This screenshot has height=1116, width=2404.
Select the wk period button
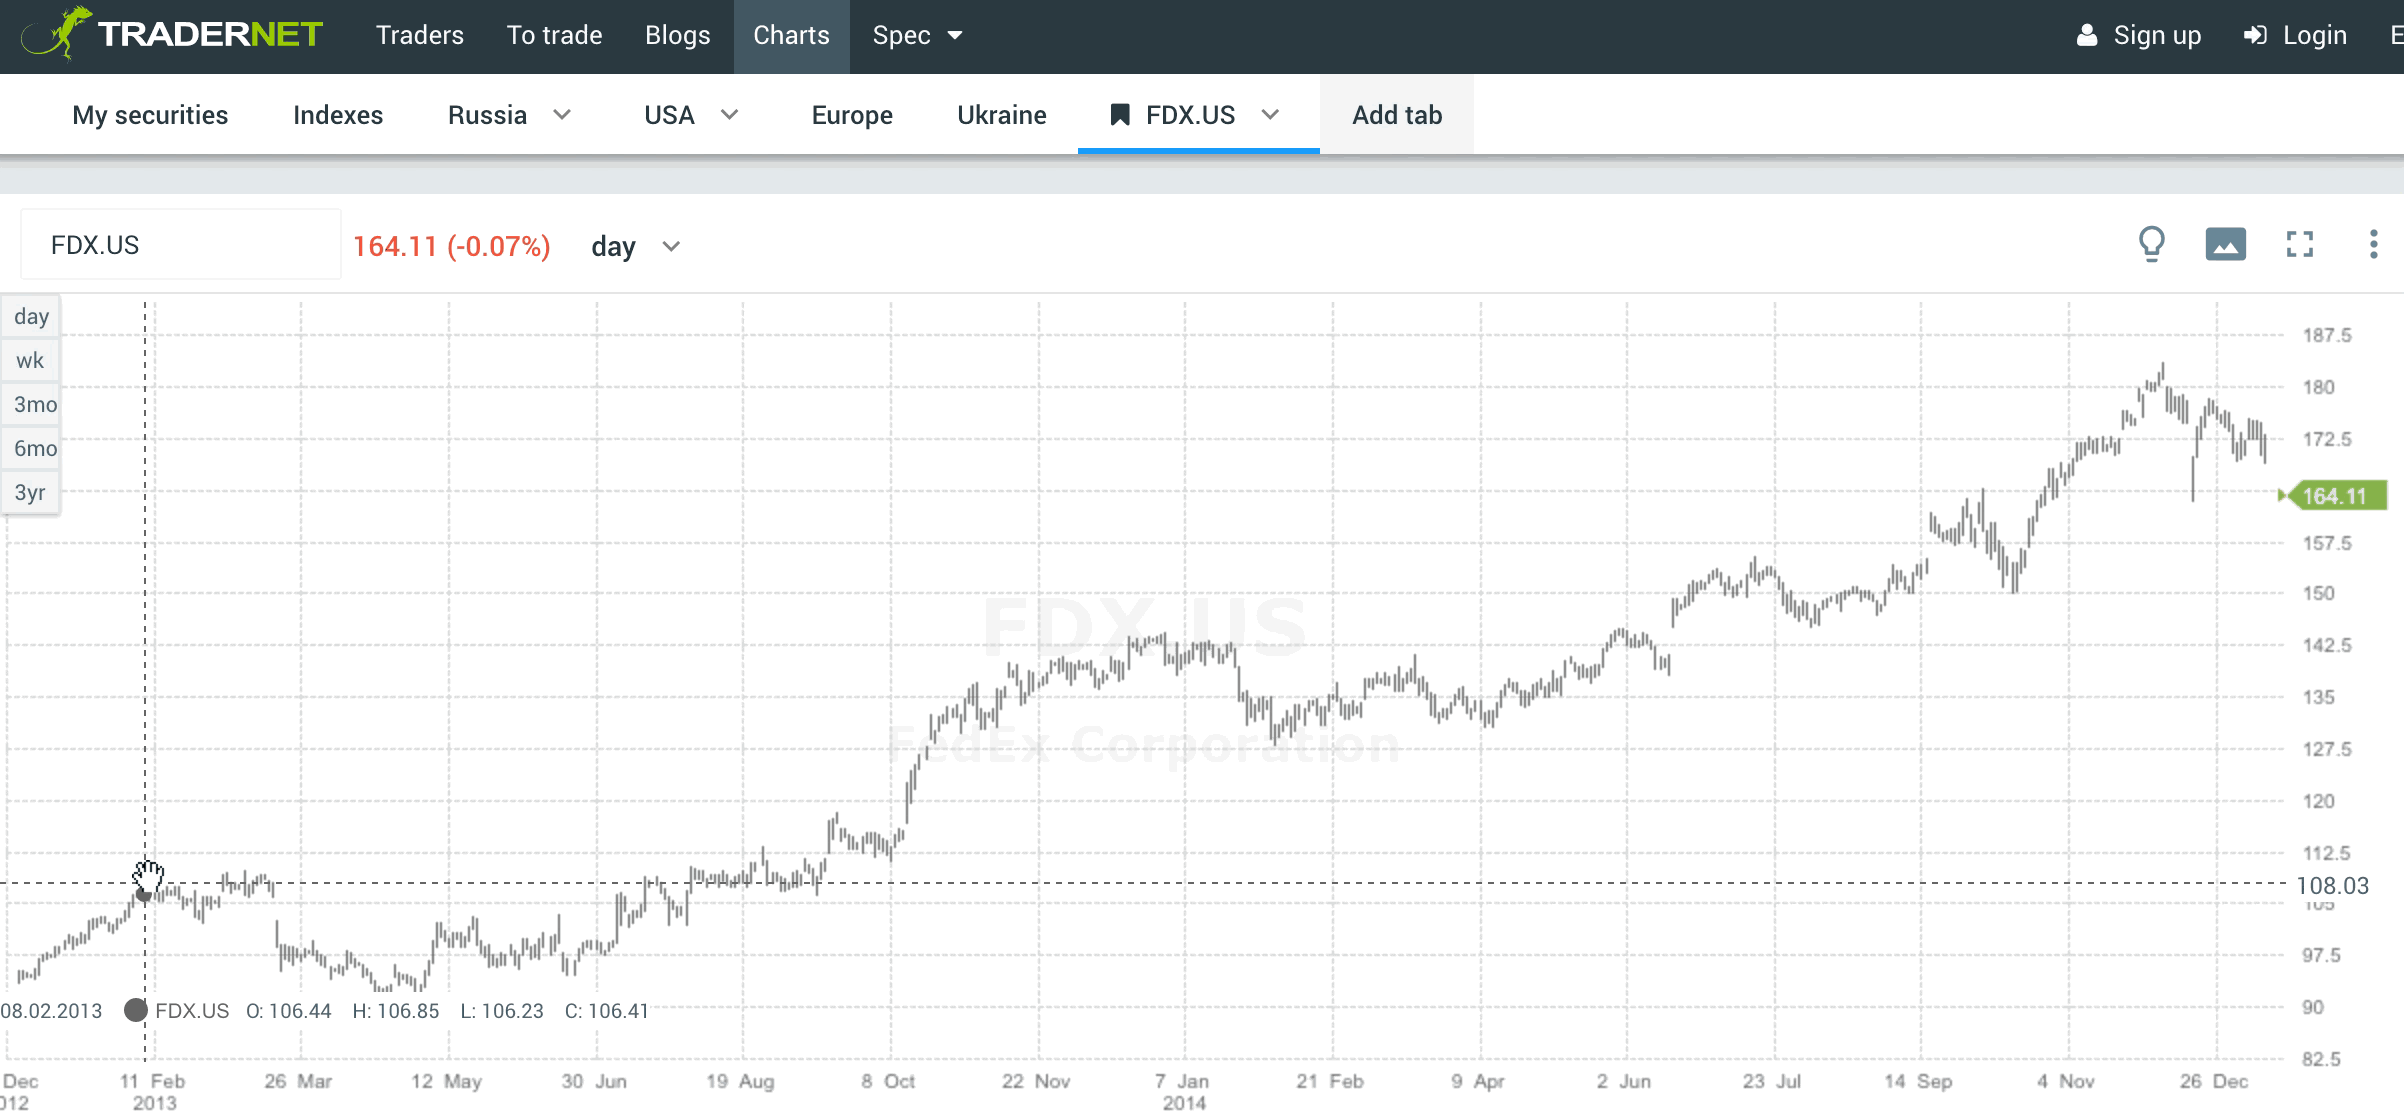tap(31, 361)
